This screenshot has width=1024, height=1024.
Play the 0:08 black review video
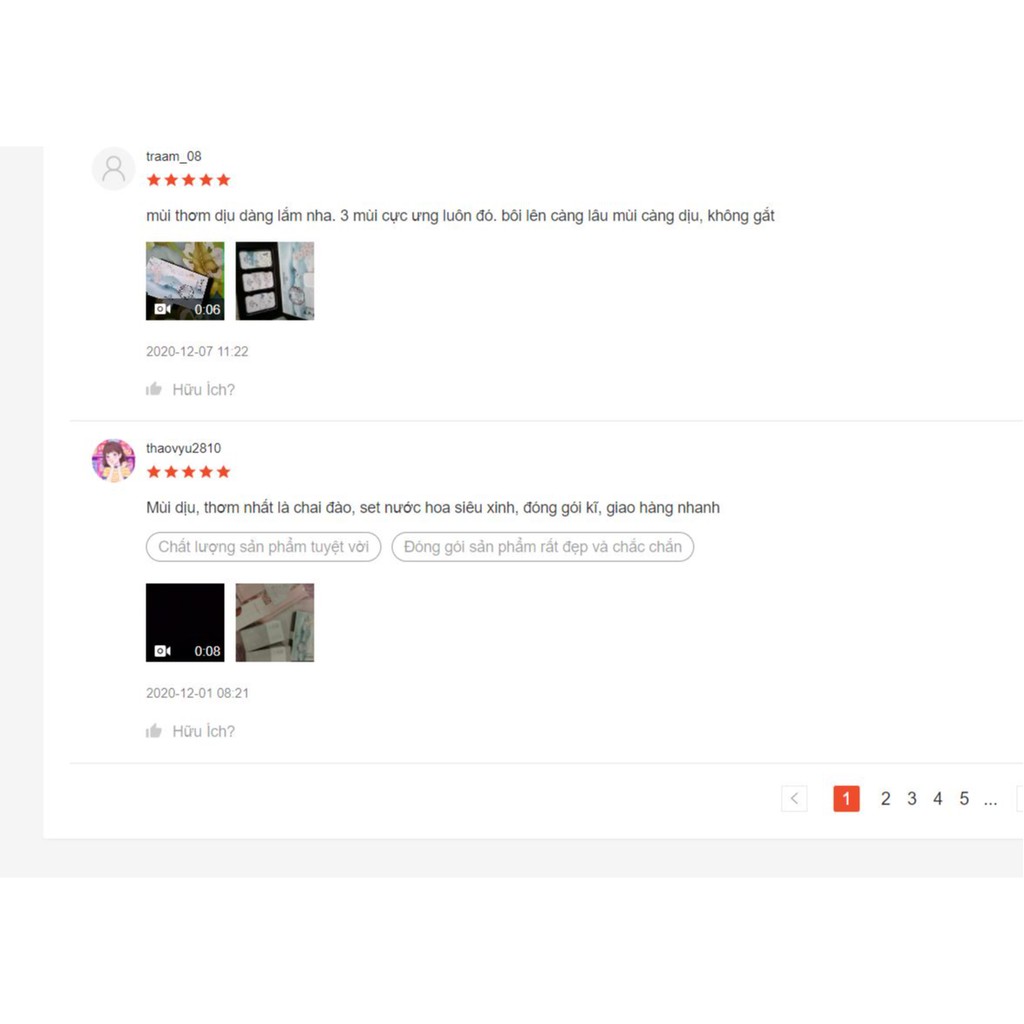click(x=185, y=622)
